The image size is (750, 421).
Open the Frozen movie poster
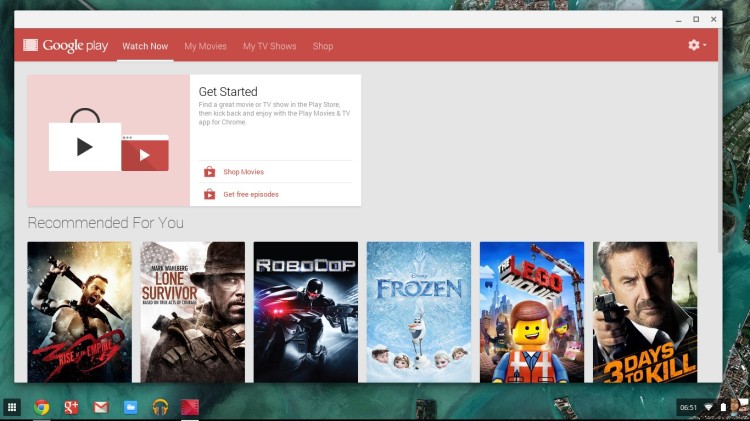point(419,312)
